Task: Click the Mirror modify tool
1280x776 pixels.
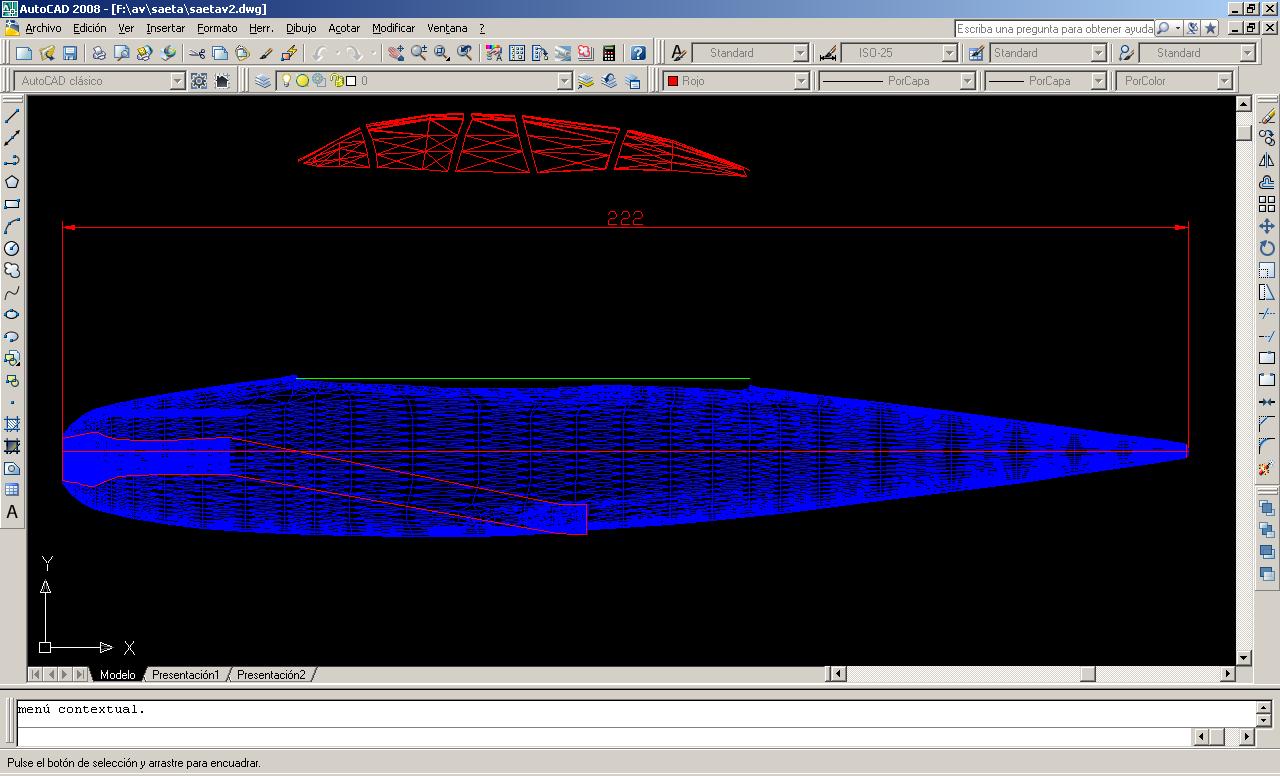Action: tap(1267, 160)
